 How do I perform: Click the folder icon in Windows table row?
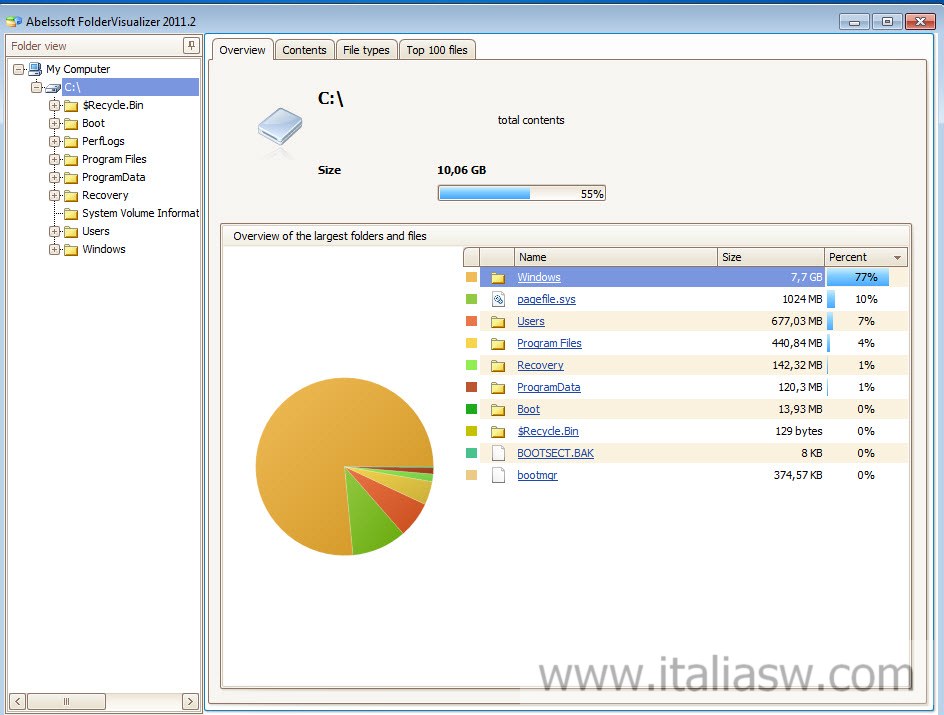click(x=498, y=277)
